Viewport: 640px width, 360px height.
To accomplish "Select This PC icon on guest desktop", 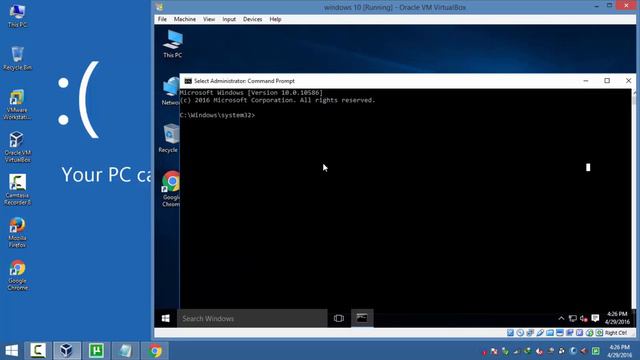I will tap(173, 44).
